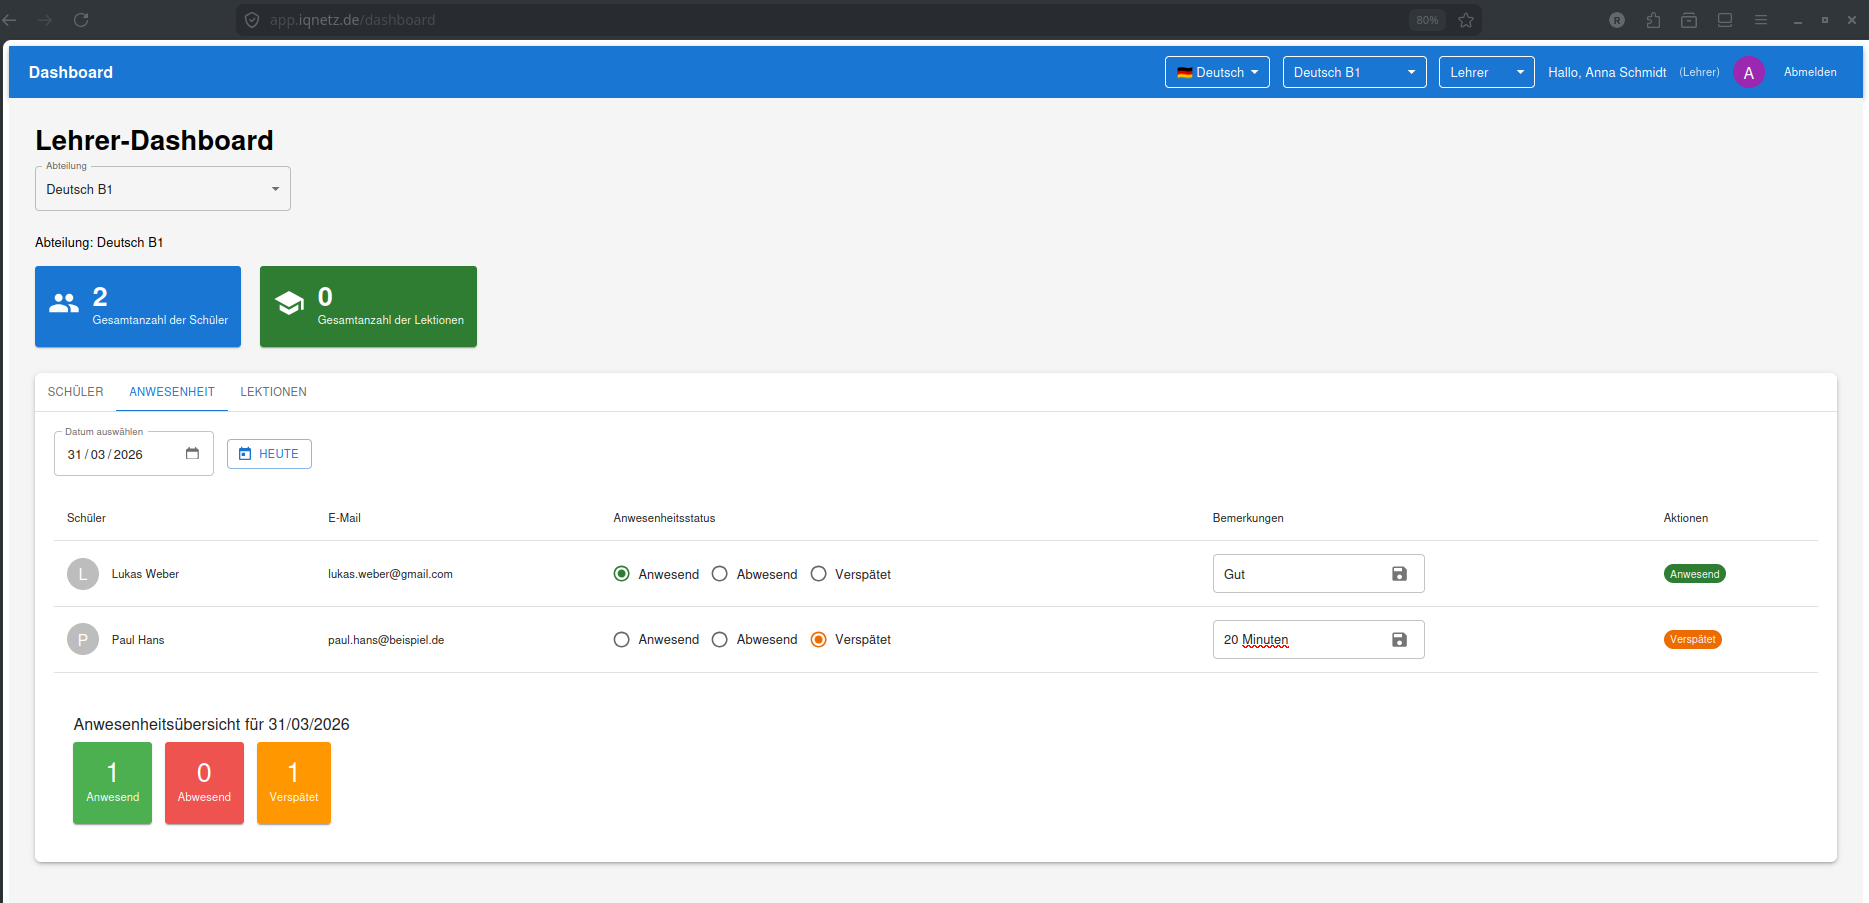Switch to the Lektionen tab
The width and height of the screenshot is (1869, 903).
(x=273, y=392)
